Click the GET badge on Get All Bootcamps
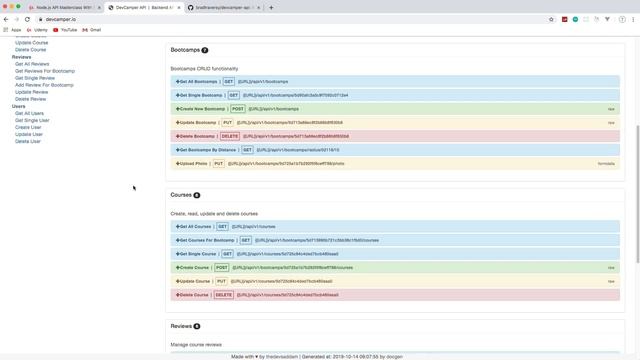 (229, 82)
